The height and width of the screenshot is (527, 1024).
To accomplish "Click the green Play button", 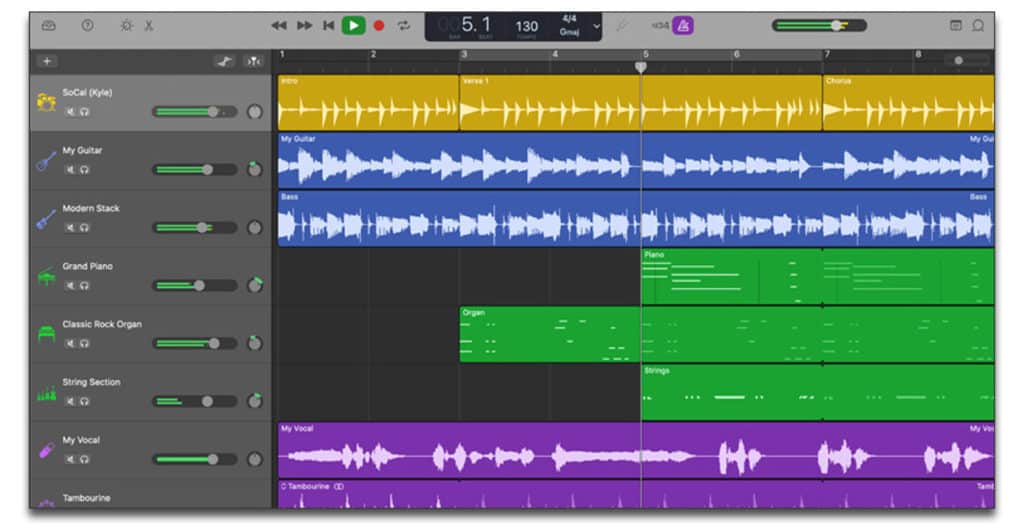I will (x=353, y=25).
